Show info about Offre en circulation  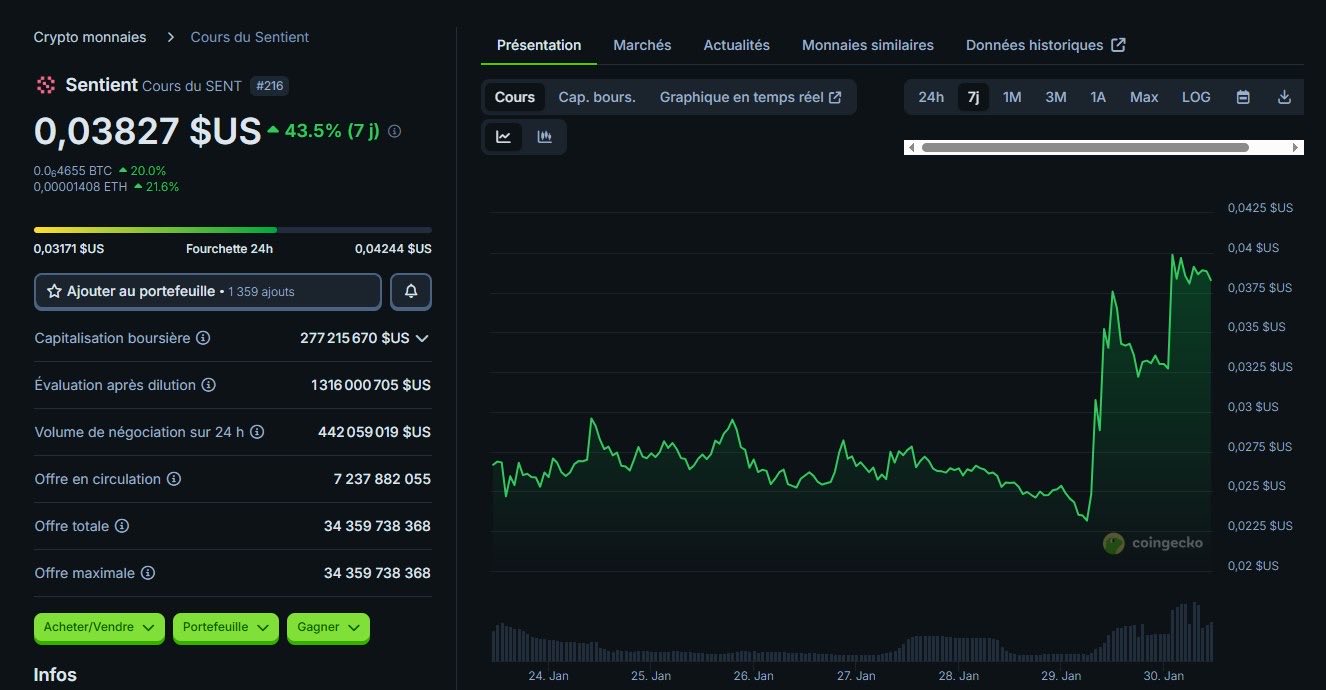click(173, 479)
